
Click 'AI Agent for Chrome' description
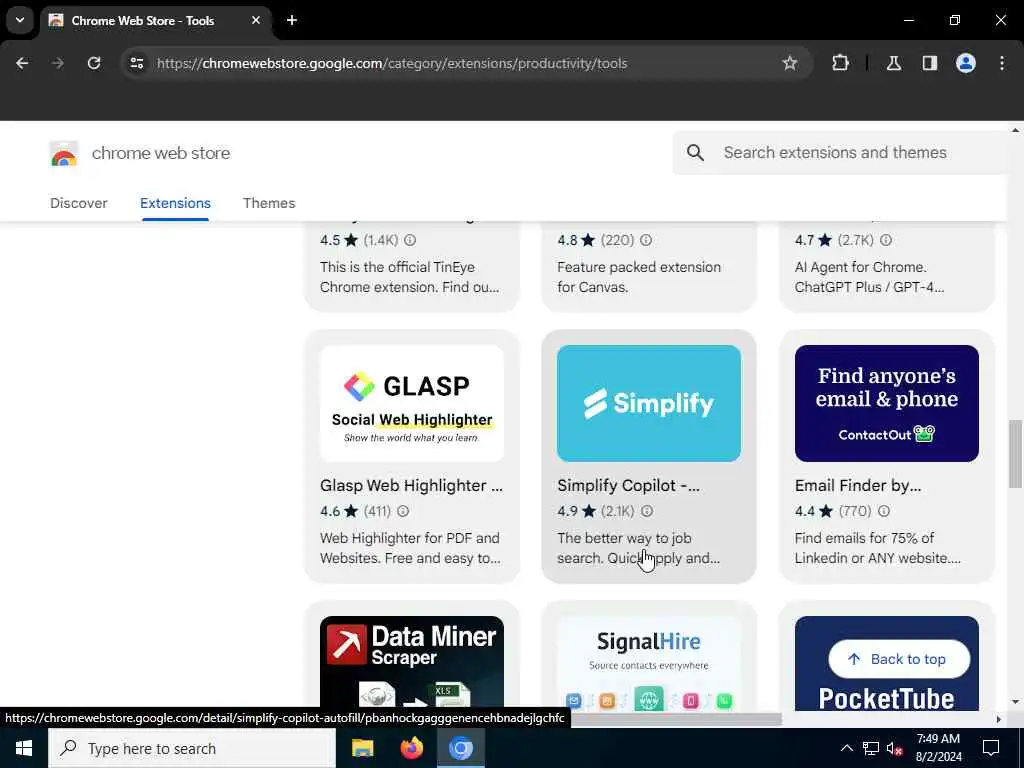coord(869,277)
